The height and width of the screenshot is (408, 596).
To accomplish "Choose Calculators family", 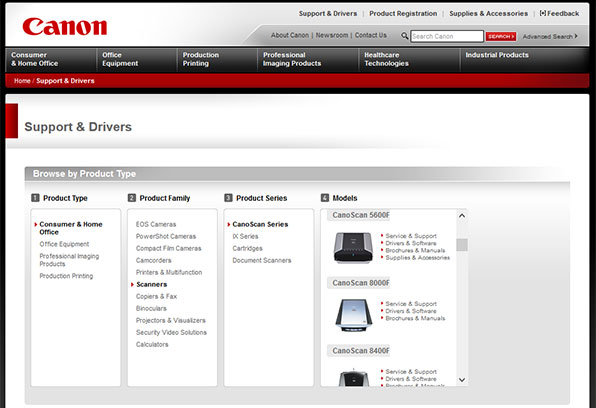I will (x=152, y=344).
